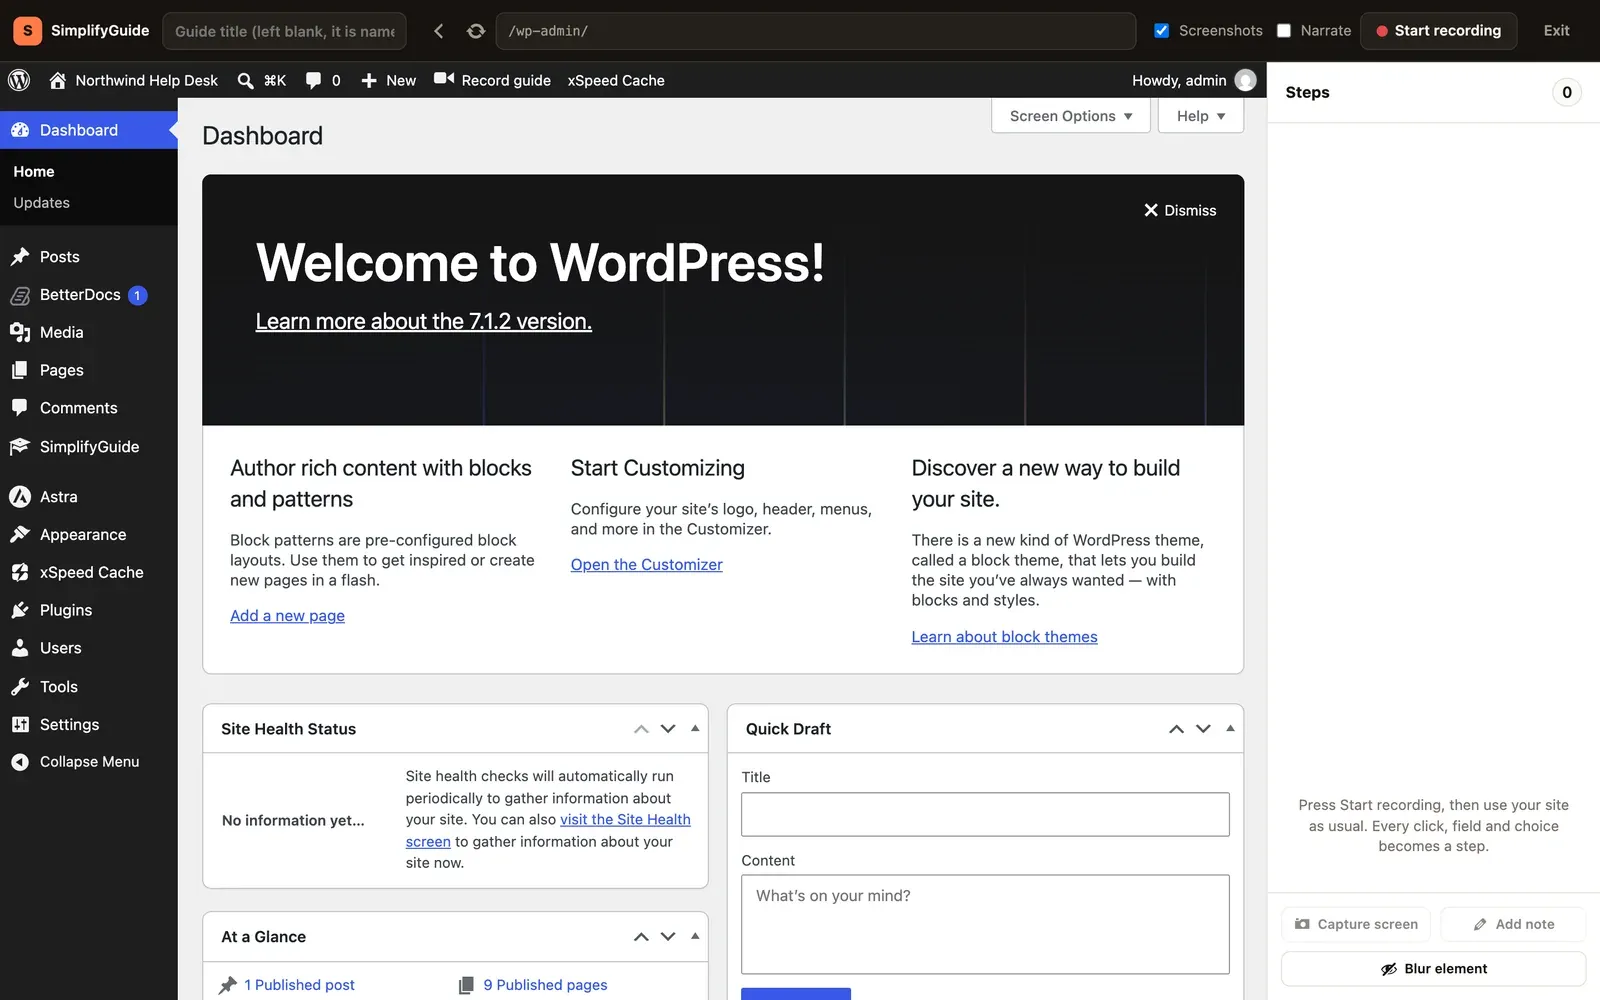Click the visit the Site Health screen link
Viewport: 1600px width, 1000px height.
[x=625, y=820]
